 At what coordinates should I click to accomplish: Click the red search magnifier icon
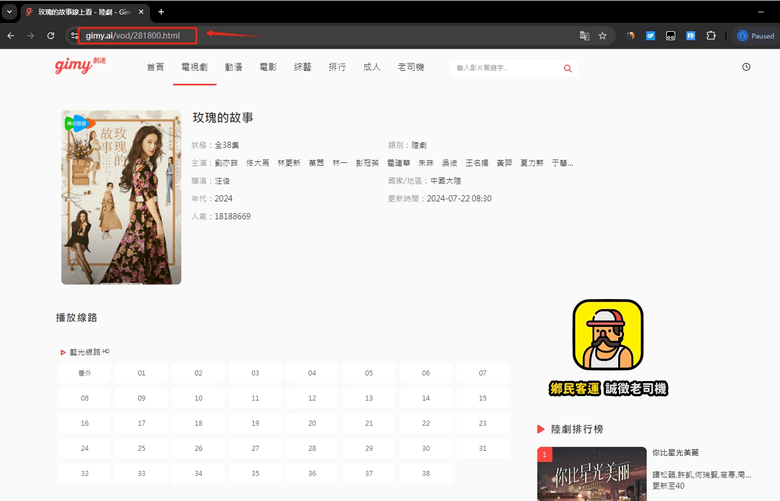568,68
